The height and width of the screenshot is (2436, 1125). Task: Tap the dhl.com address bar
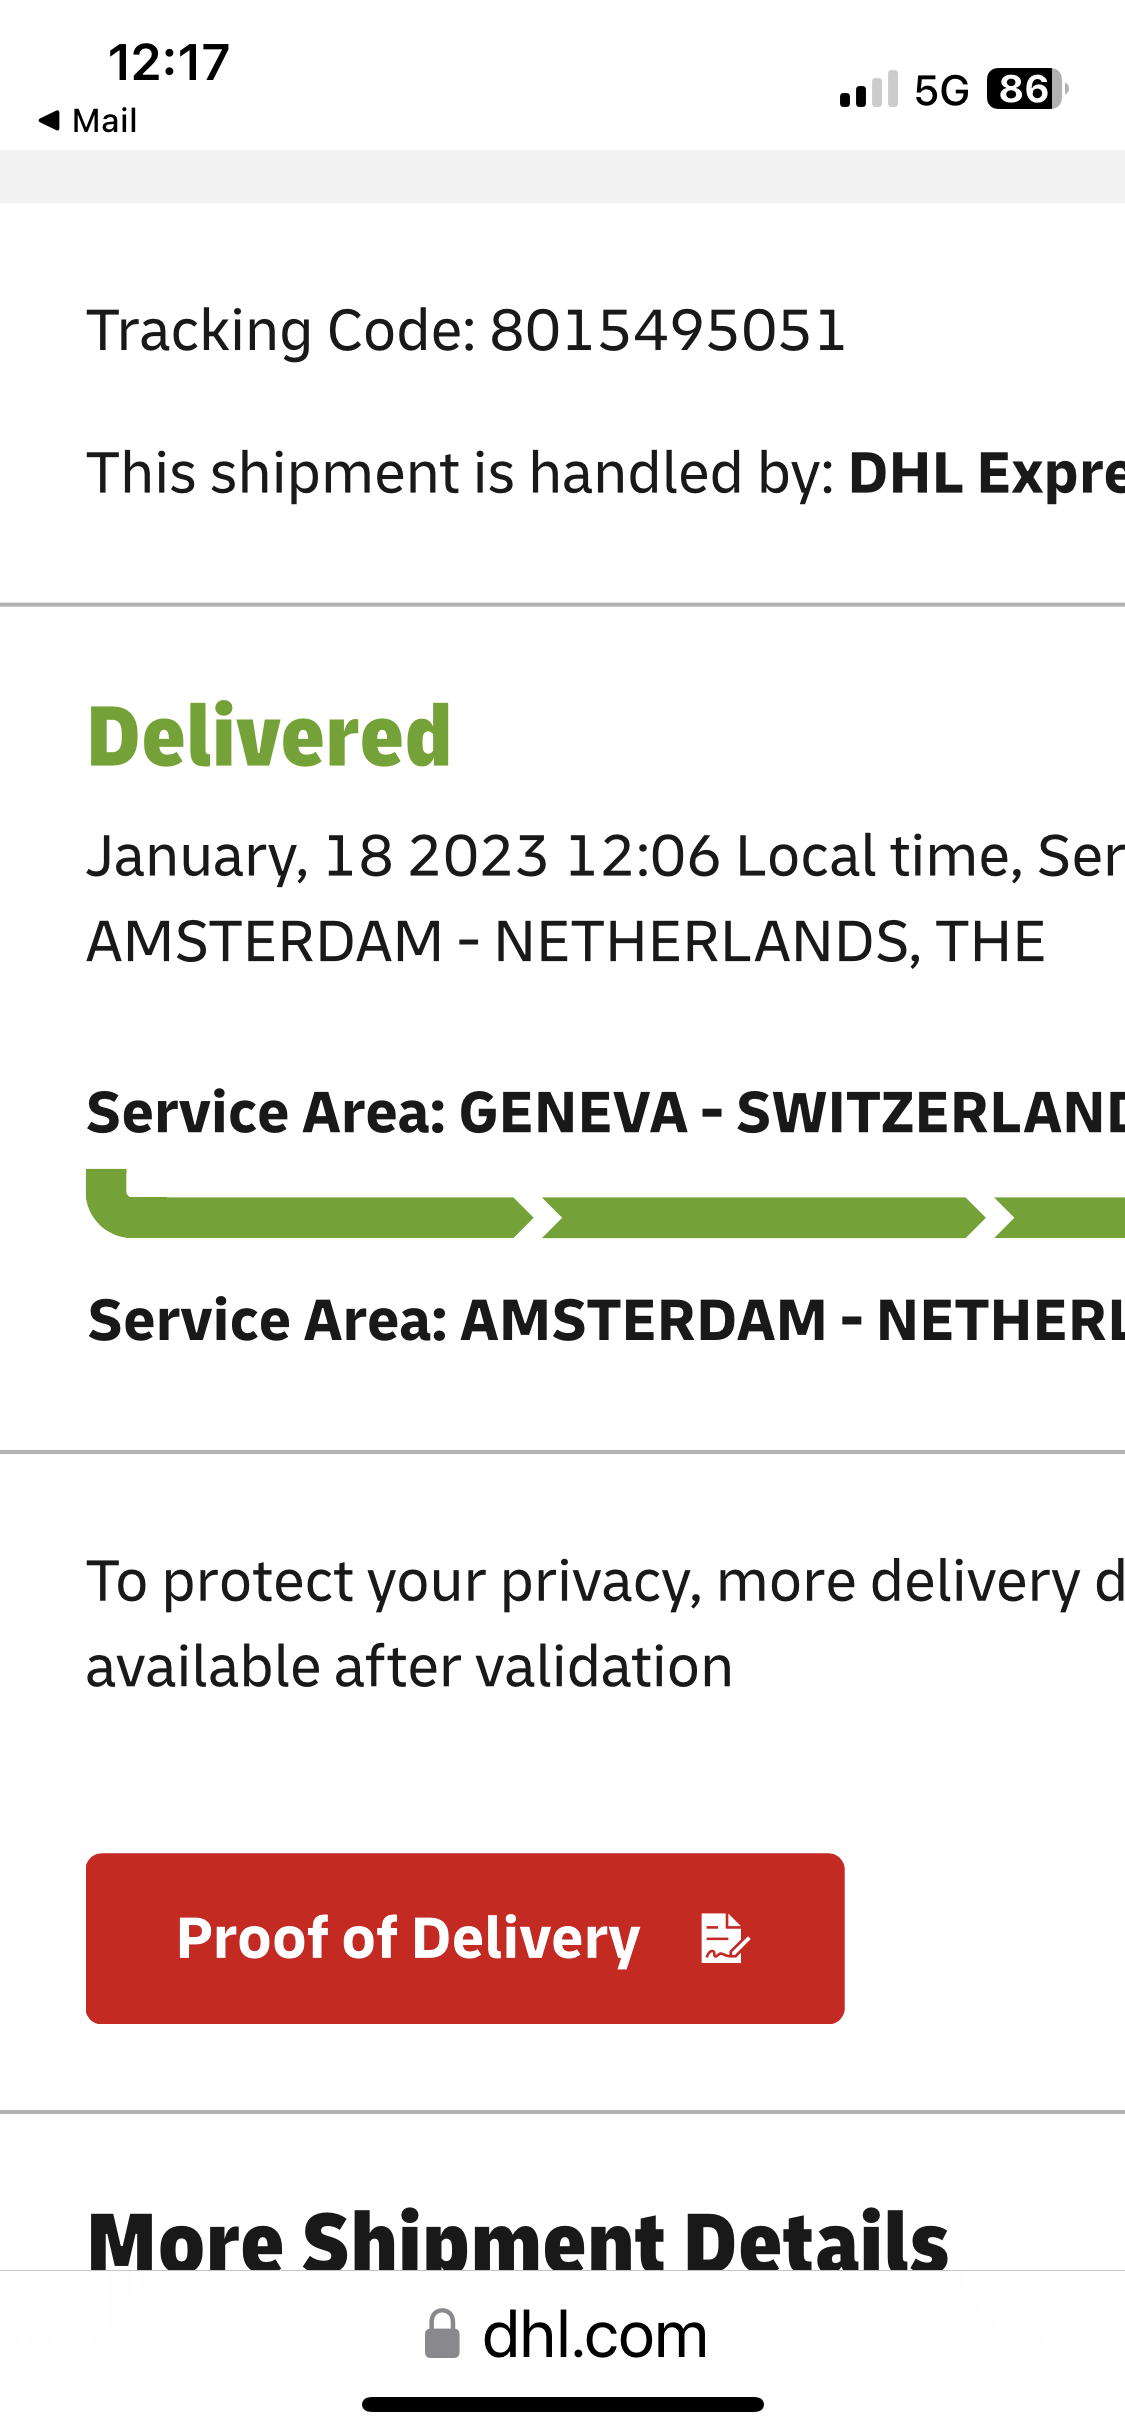coord(566,2335)
